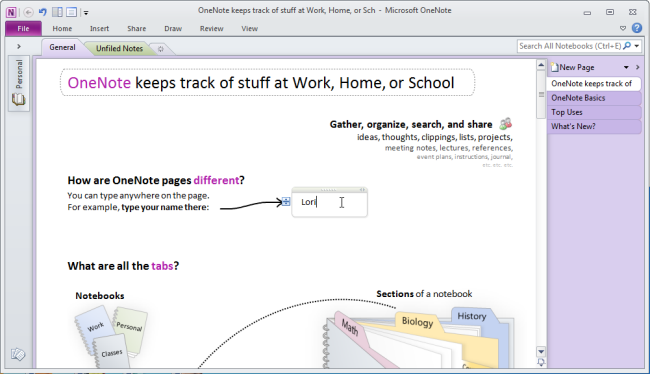
Task: Click the Search All Notebooks field
Action: click(x=570, y=46)
